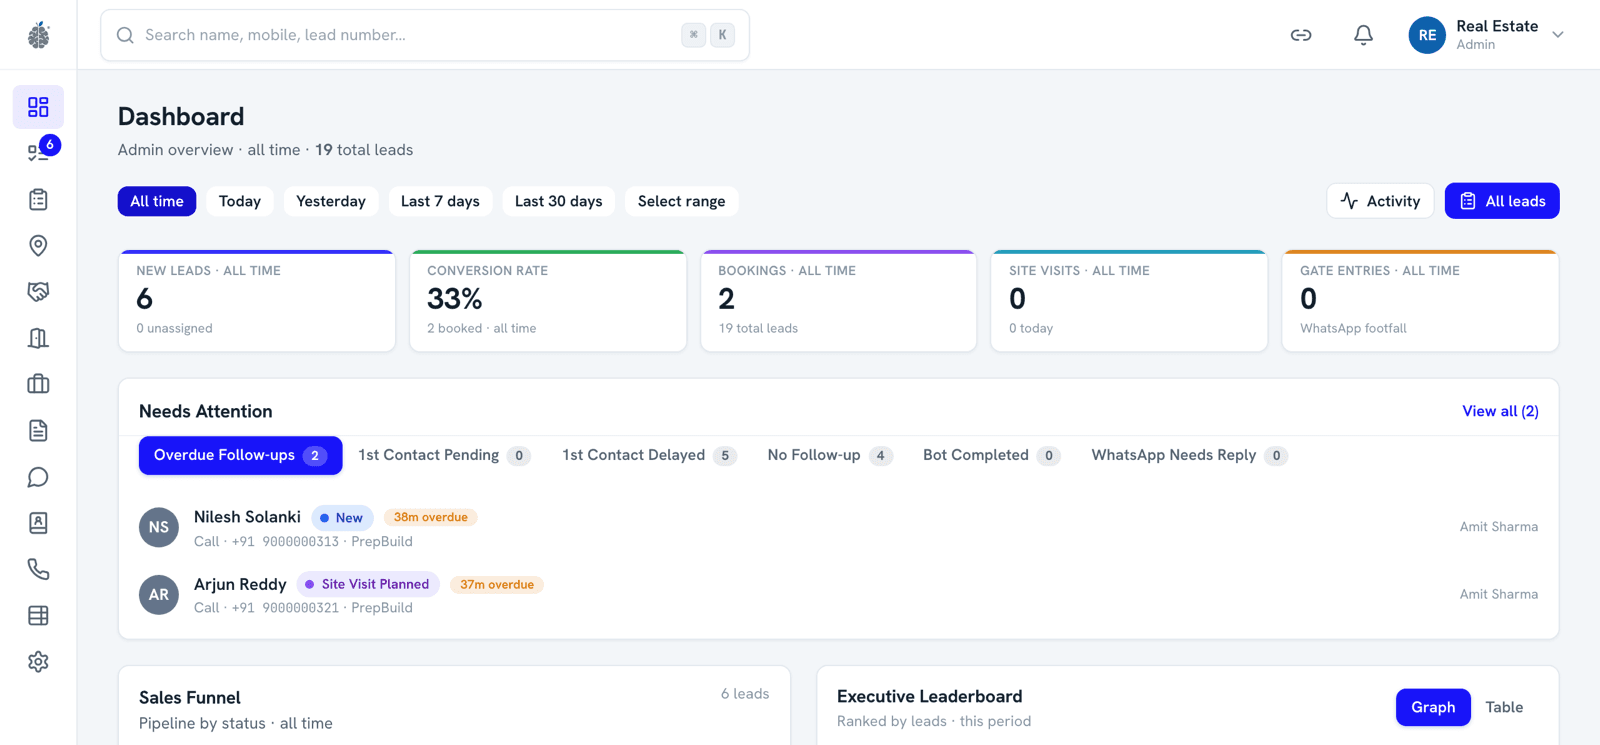This screenshot has height=745, width=1600.
Task: Open the View all (2) link
Action: pyautogui.click(x=1500, y=411)
